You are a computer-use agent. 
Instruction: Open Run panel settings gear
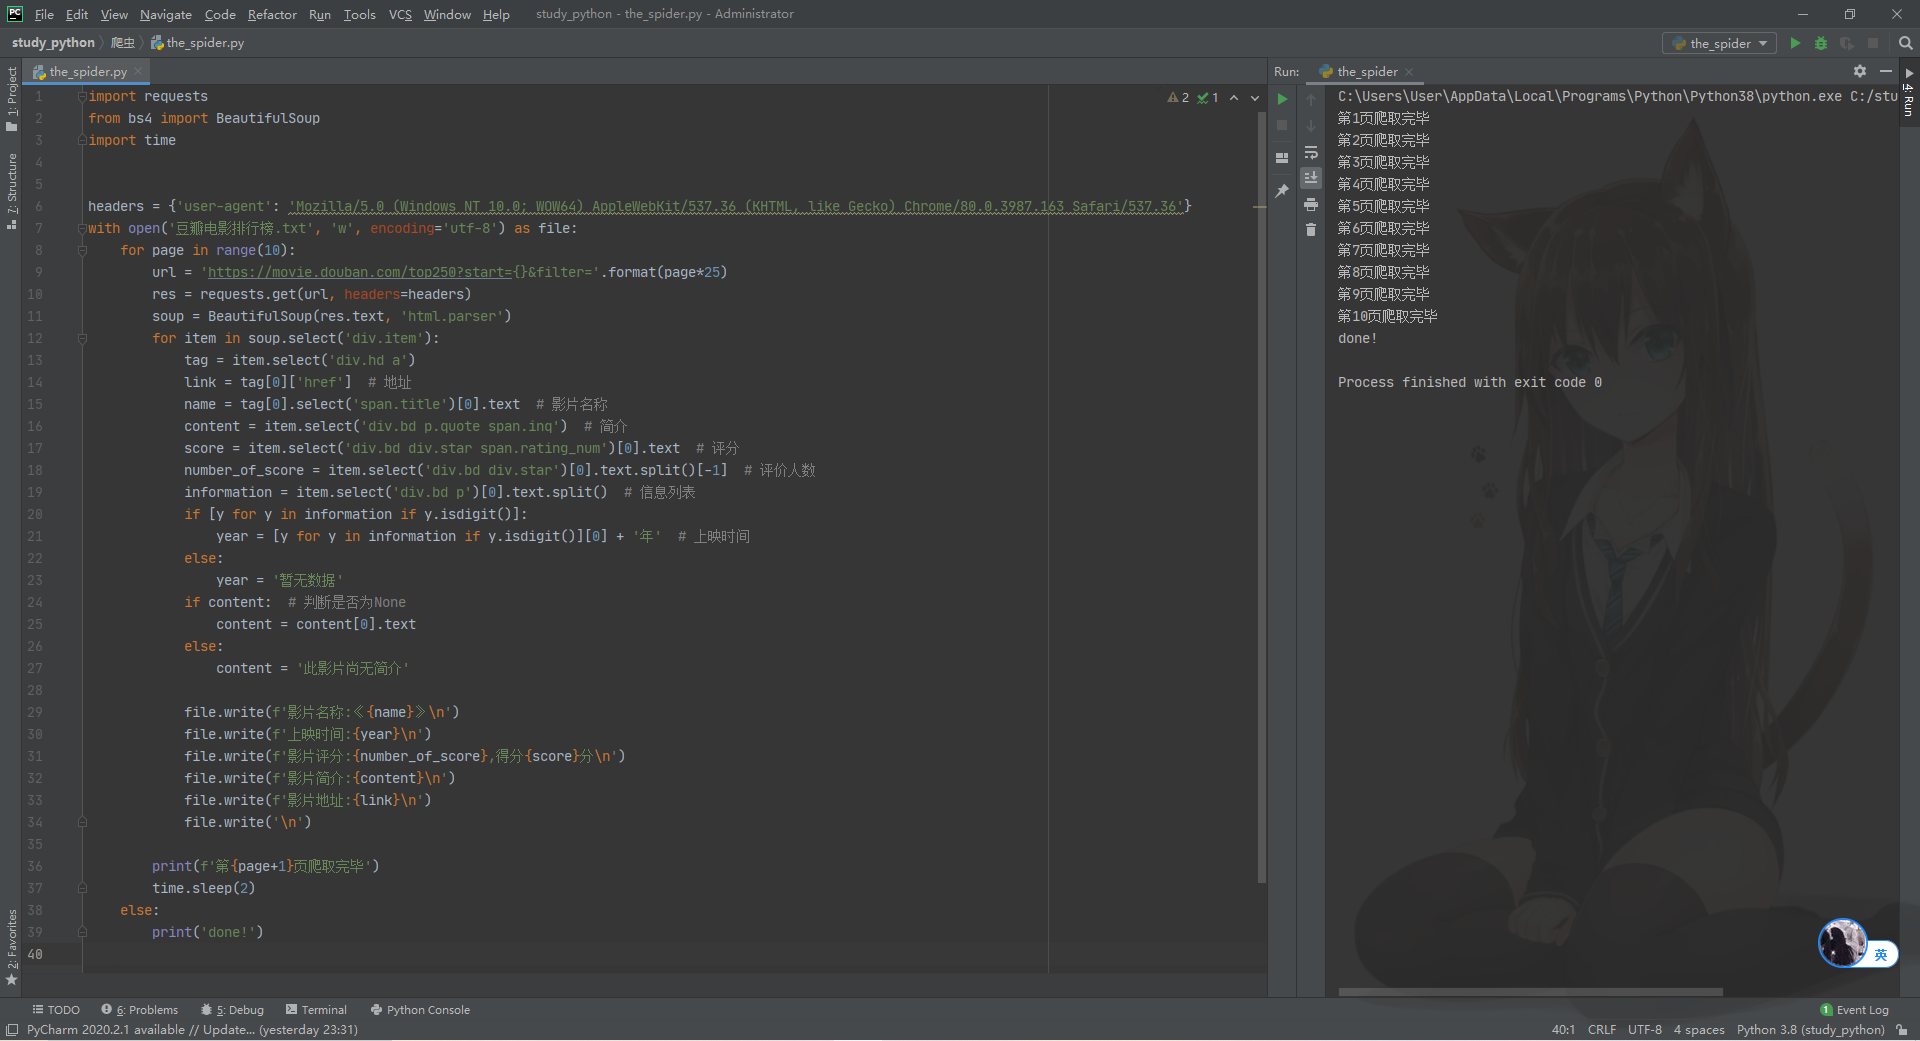click(x=1860, y=71)
